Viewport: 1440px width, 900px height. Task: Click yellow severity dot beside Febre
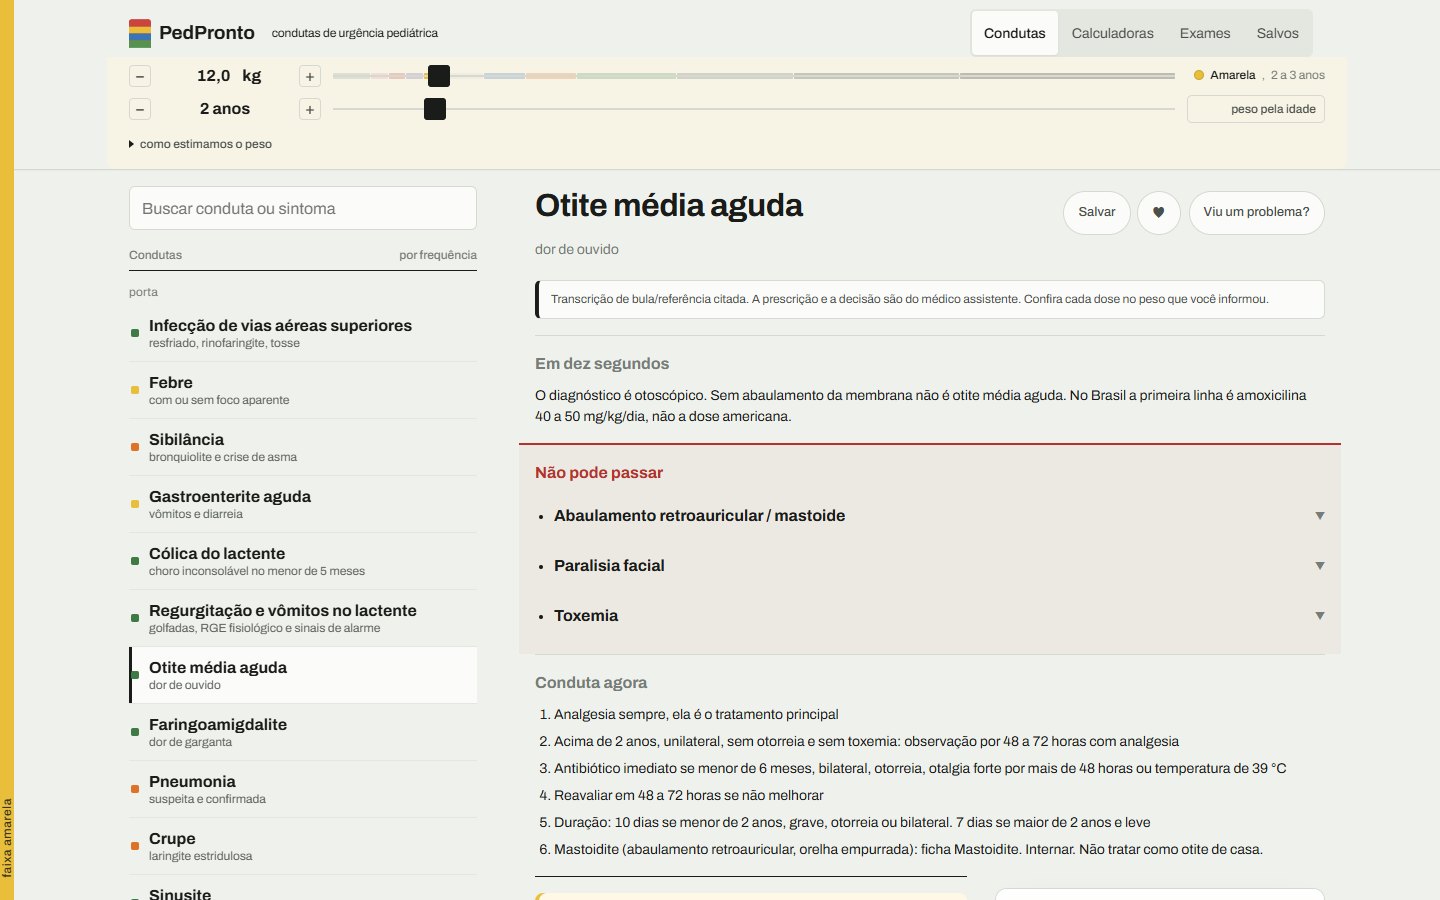point(135,390)
